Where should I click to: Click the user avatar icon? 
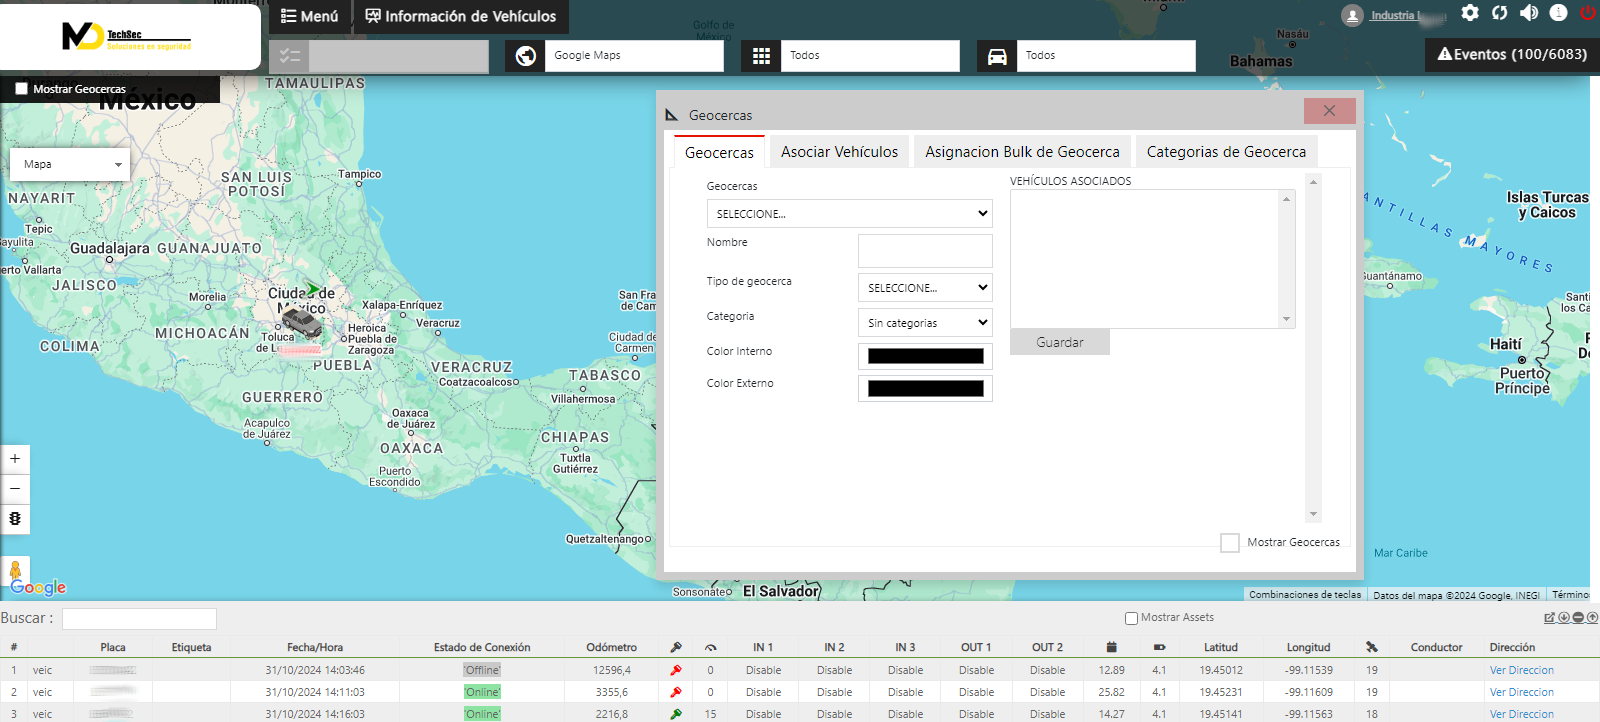tap(1352, 16)
